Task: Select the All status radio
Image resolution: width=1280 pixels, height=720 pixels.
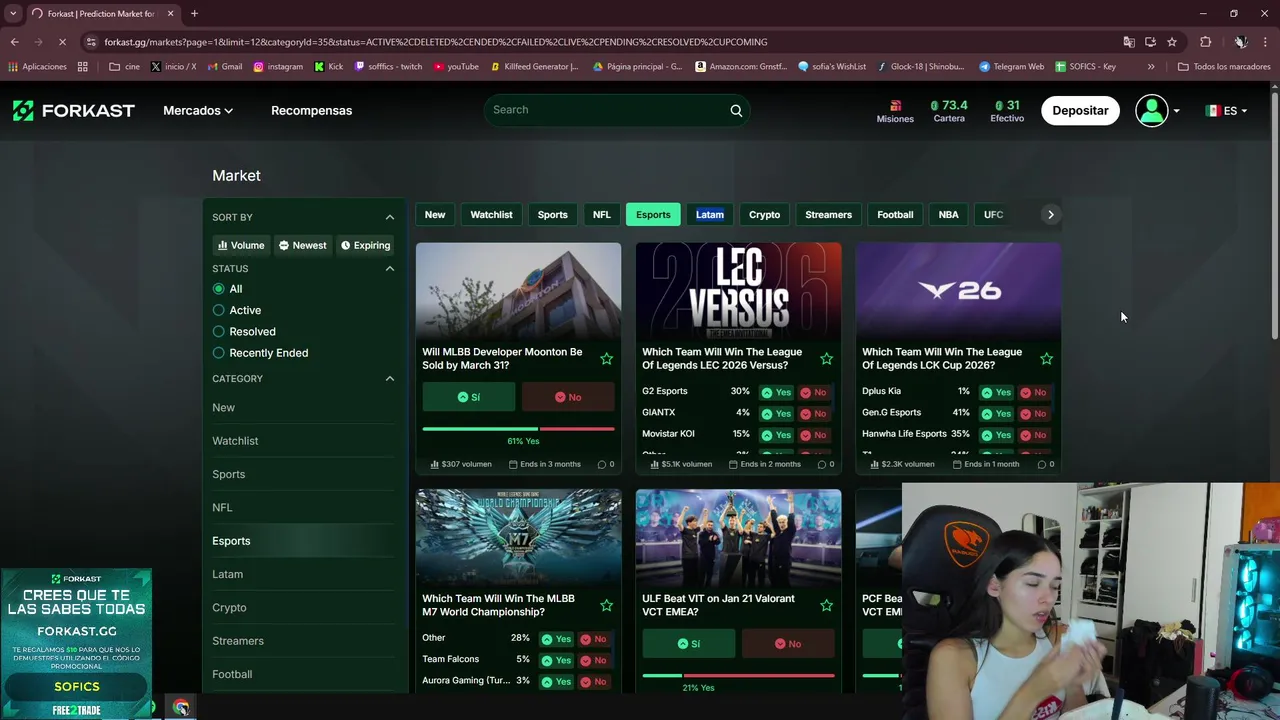Action: [218, 289]
